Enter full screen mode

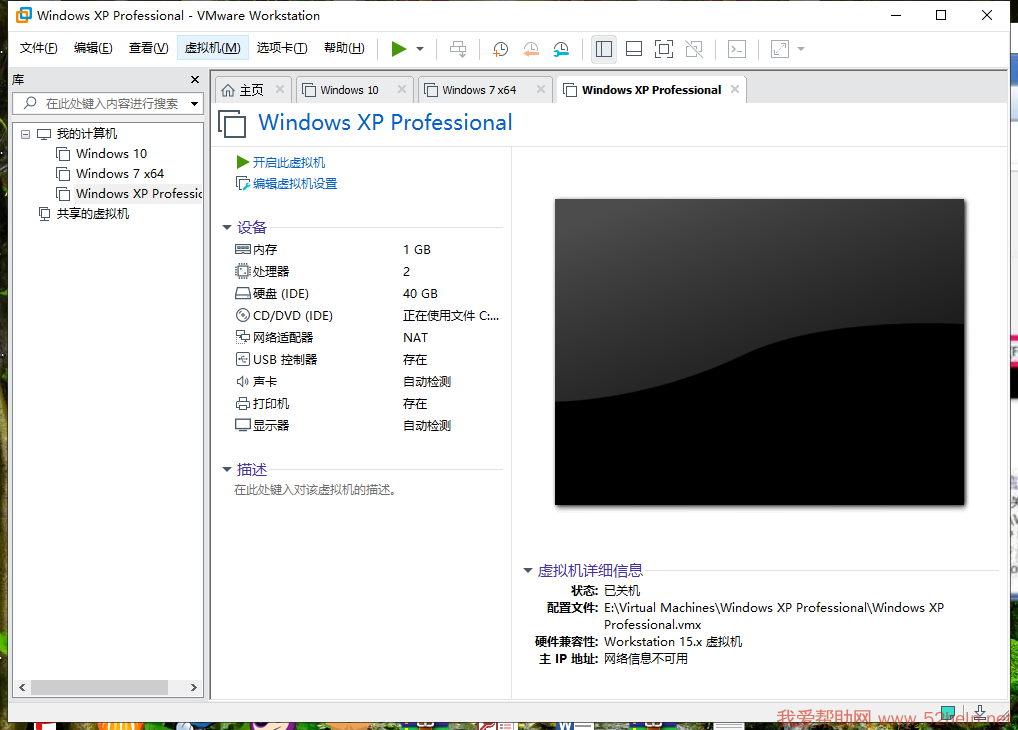pos(664,49)
